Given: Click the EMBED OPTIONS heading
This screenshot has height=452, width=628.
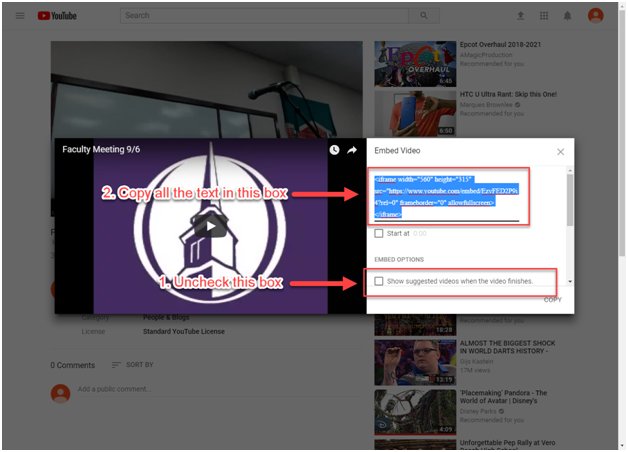Looking at the screenshot, I should pyautogui.click(x=399, y=259).
